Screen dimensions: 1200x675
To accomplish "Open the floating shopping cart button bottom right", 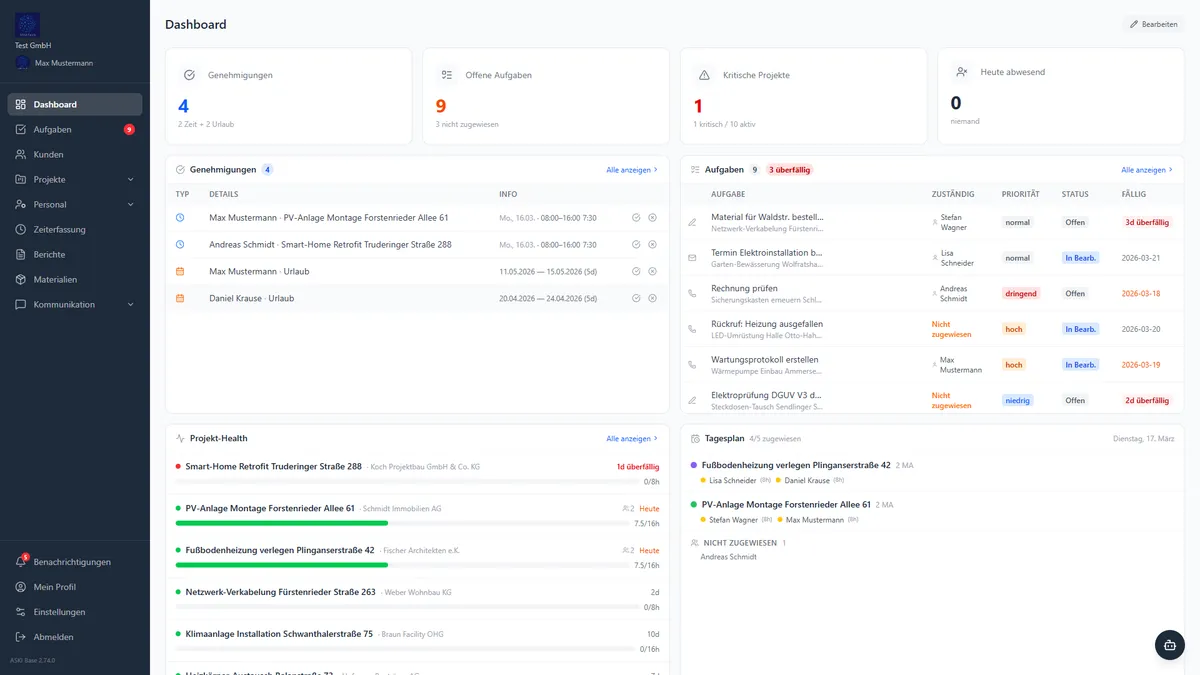I will coord(1169,644).
